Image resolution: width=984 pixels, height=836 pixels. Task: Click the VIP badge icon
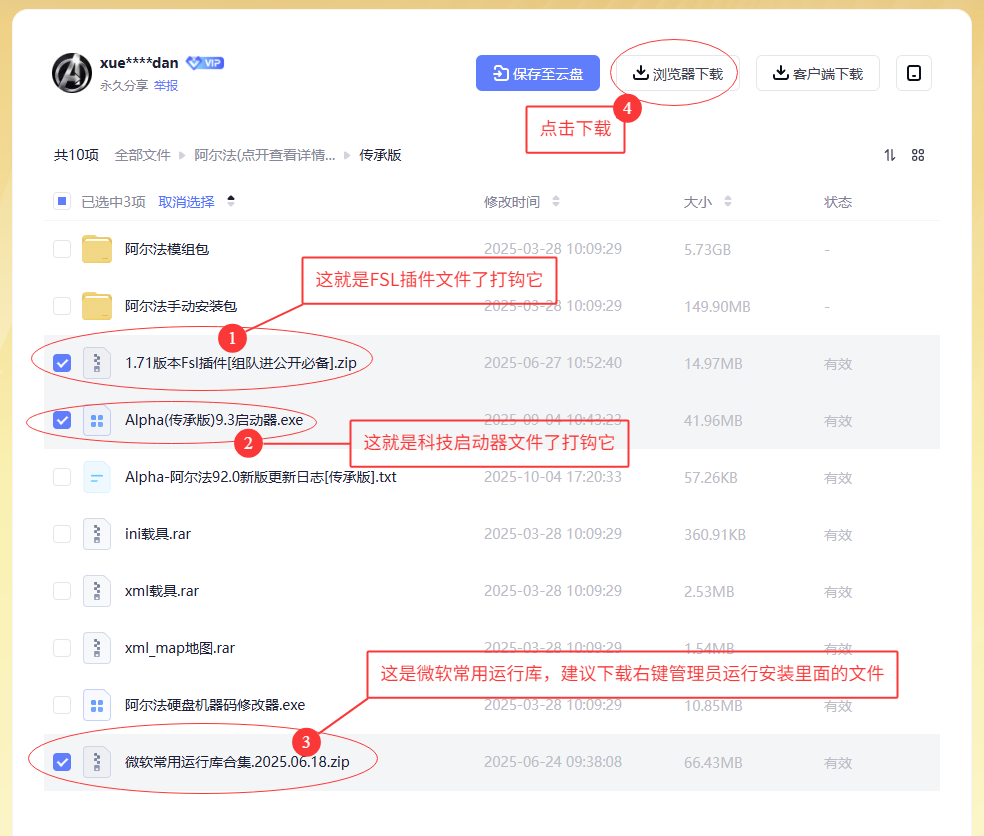[205, 63]
